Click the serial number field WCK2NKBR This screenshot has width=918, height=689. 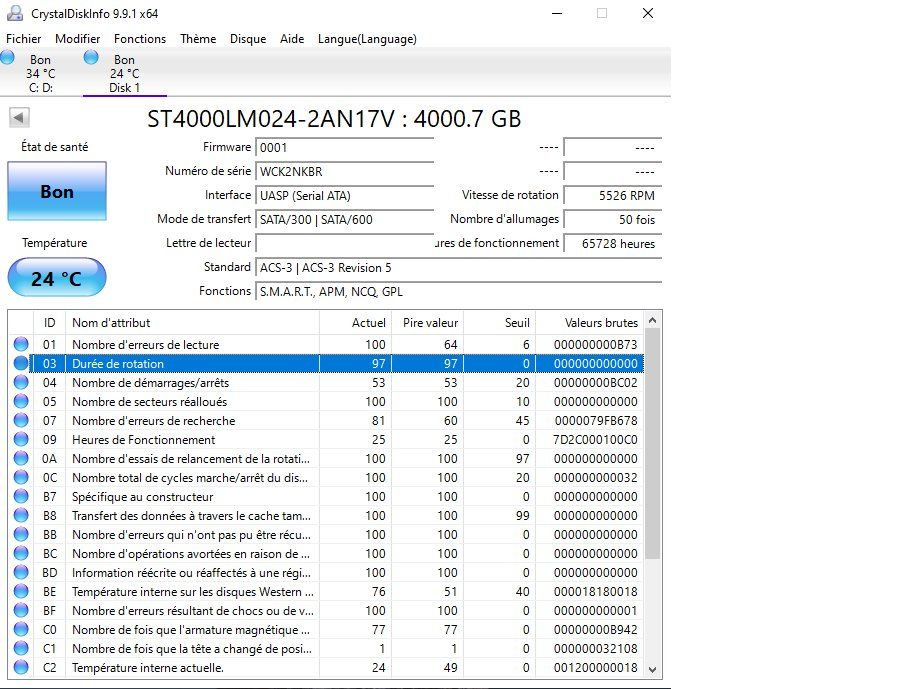[x=344, y=172]
